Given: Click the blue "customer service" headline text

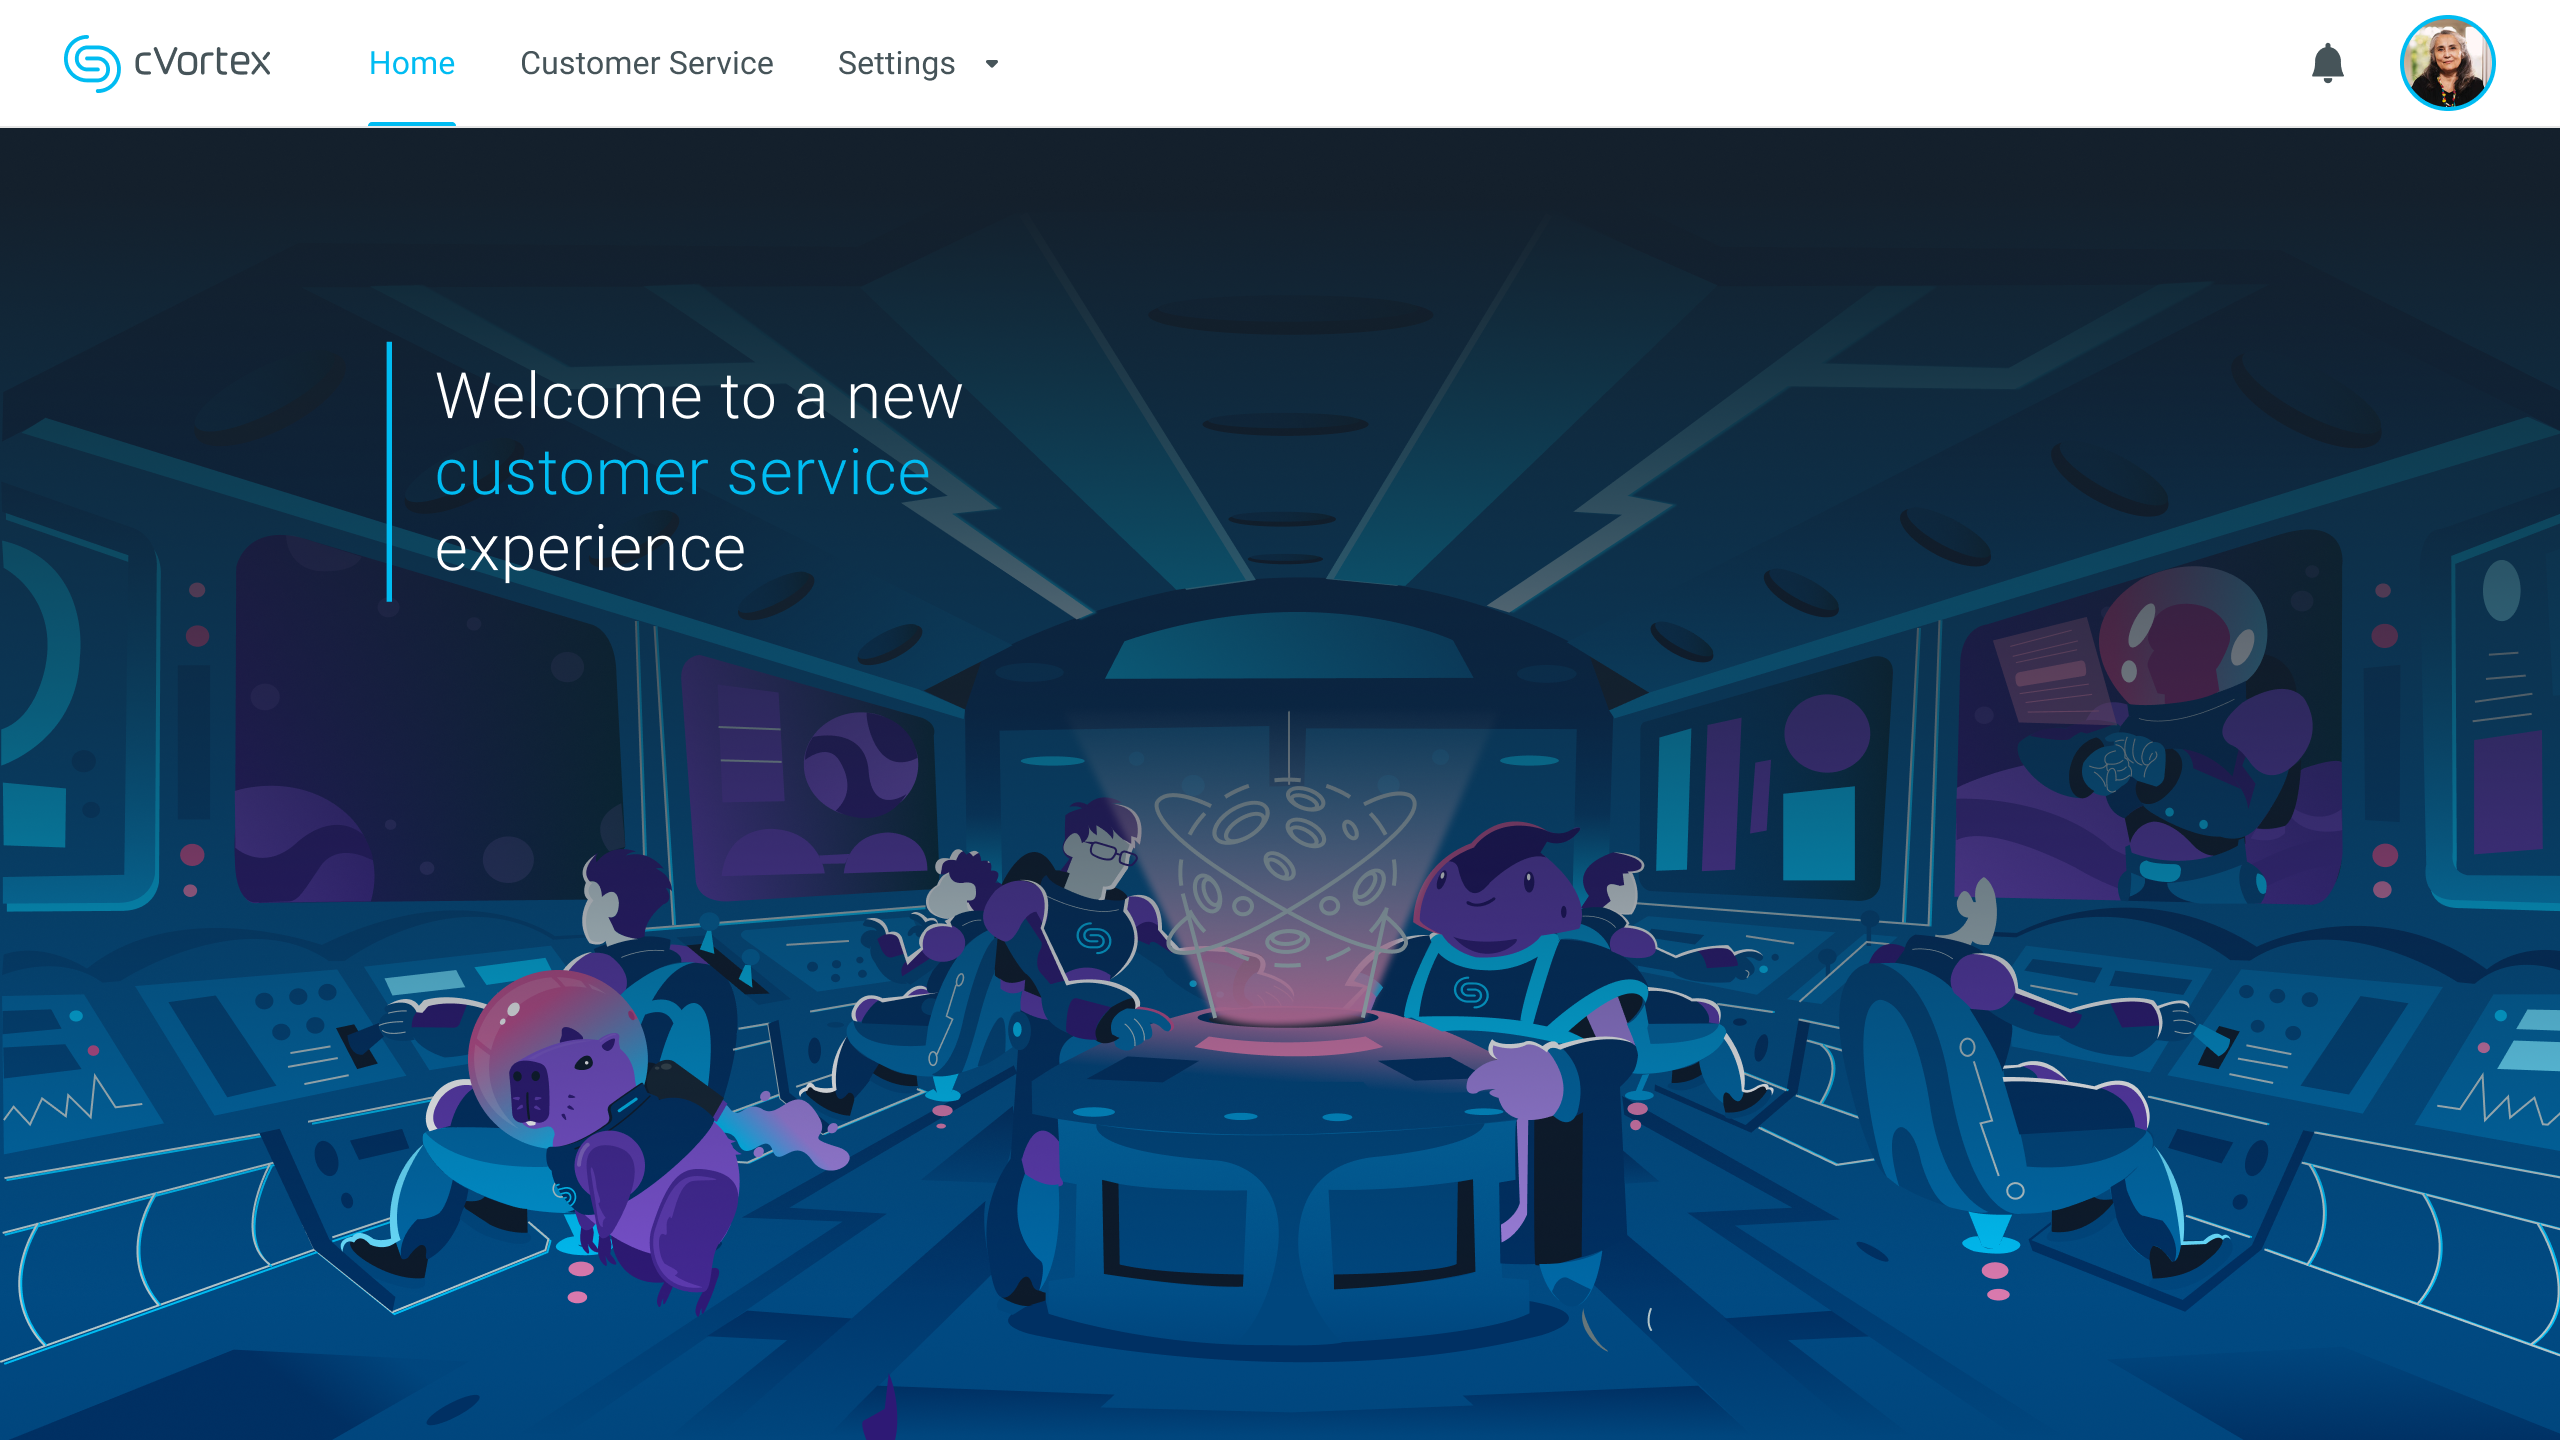Looking at the screenshot, I should click(x=682, y=472).
